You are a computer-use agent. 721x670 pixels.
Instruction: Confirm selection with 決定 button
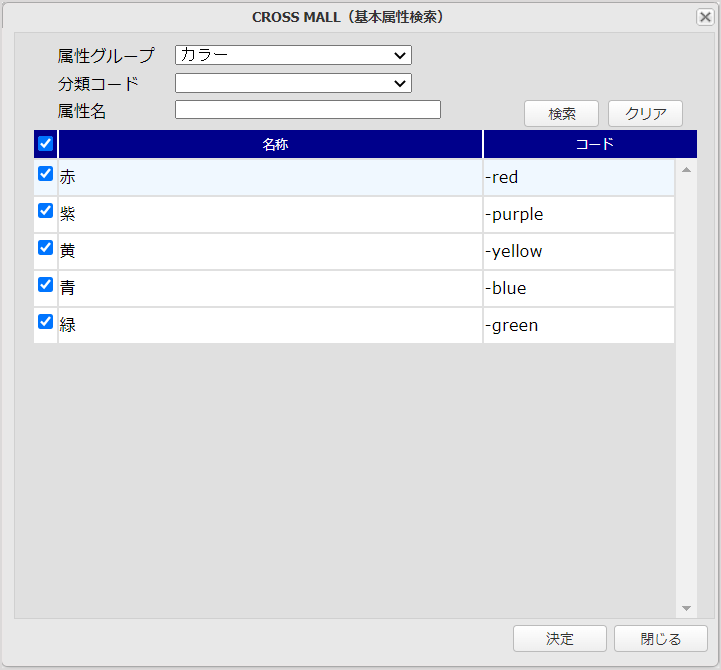pos(560,639)
